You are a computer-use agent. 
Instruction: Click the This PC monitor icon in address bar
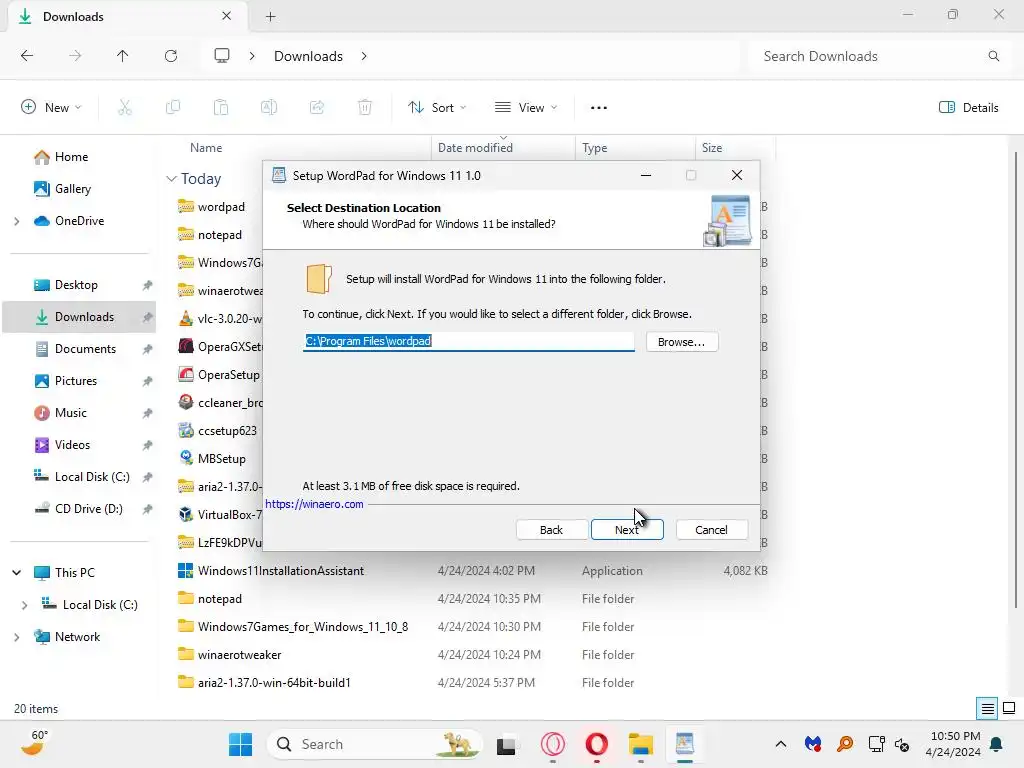pos(222,56)
